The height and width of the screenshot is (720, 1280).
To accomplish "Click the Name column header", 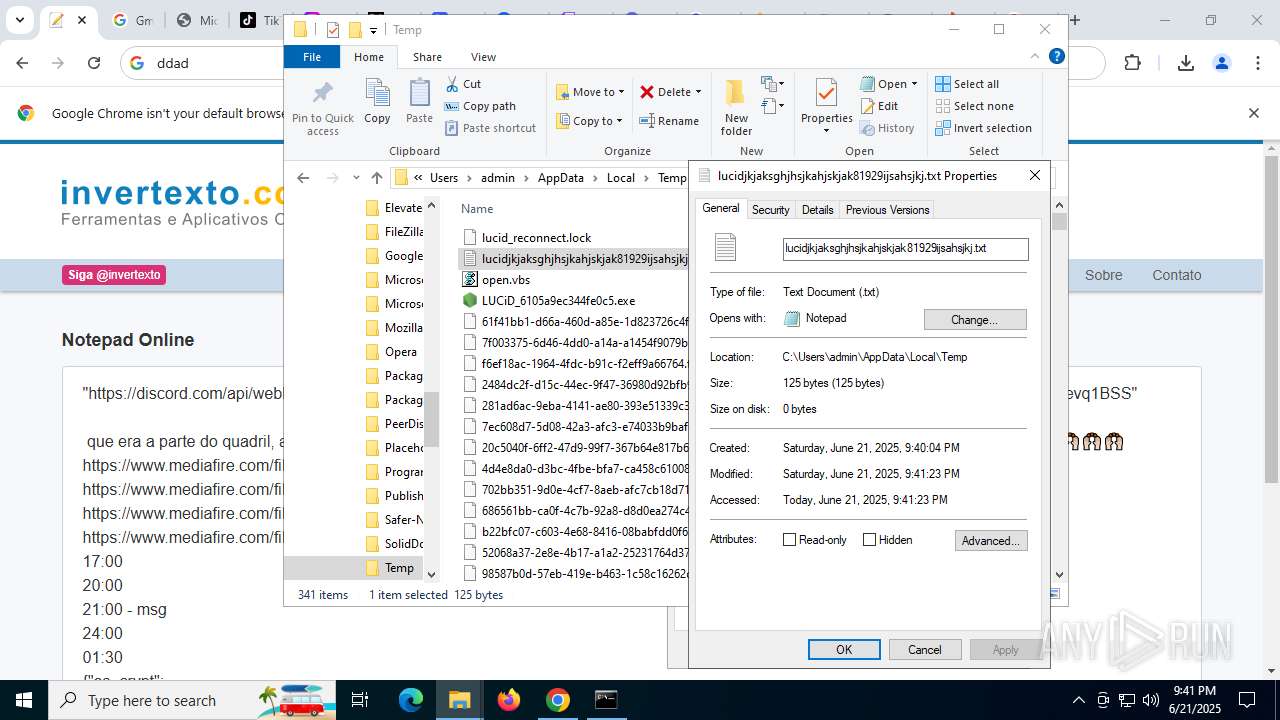I will tap(477, 209).
